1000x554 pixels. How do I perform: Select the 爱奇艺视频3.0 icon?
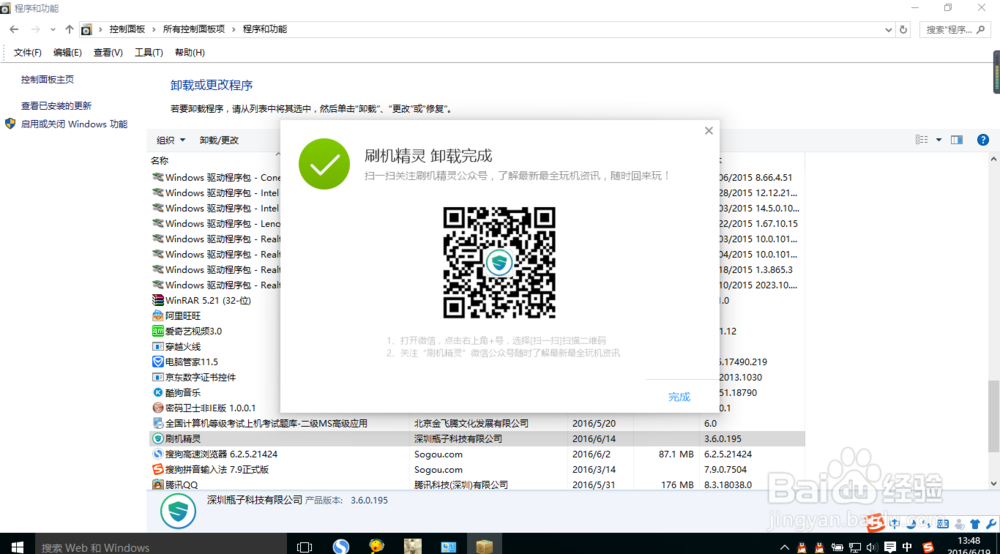[158, 331]
